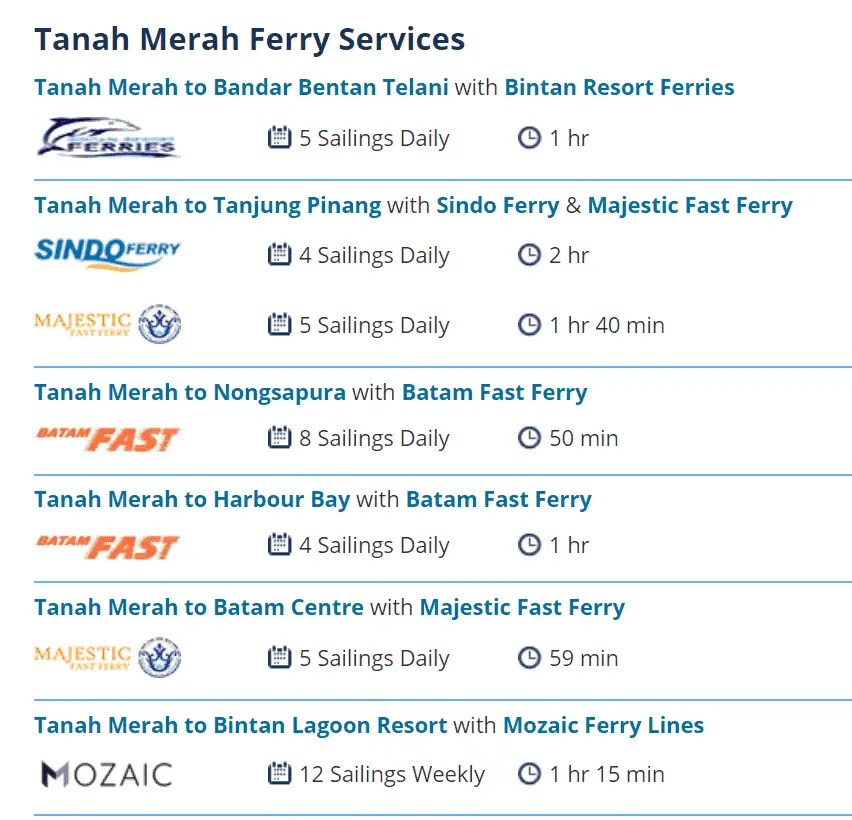The width and height of the screenshot is (852, 820).
Task: Click the Majestic logo in Batam Centre section
Action: [108, 657]
